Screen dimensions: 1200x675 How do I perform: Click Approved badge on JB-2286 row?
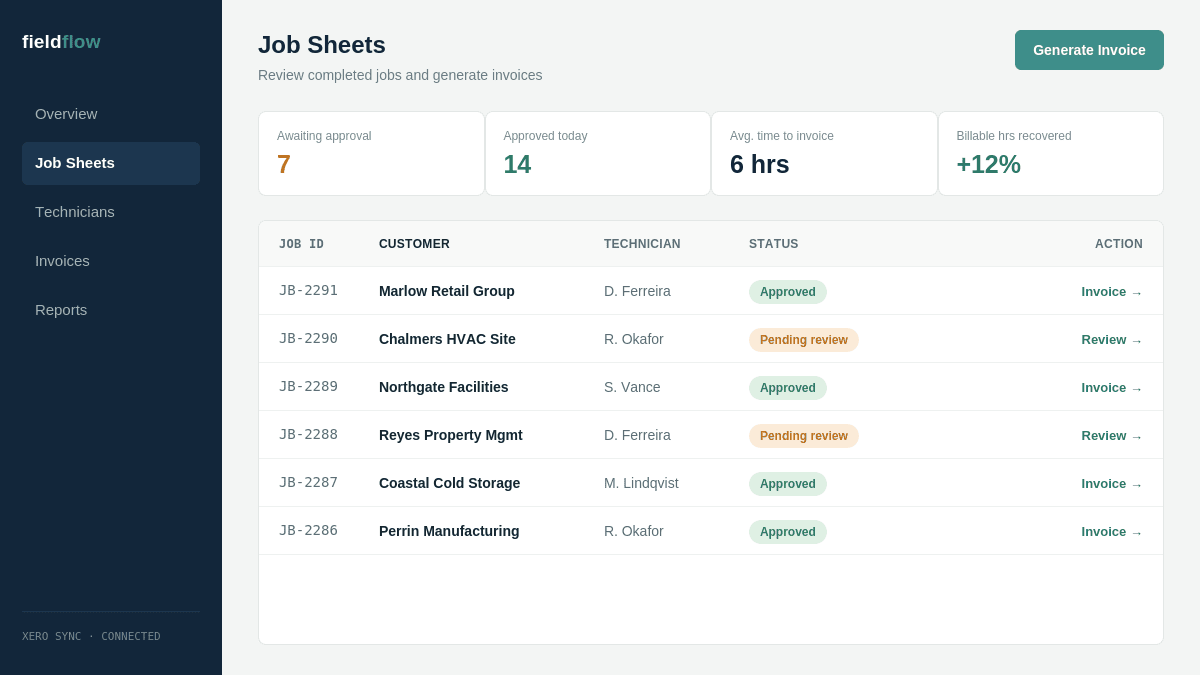[x=788, y=532]
